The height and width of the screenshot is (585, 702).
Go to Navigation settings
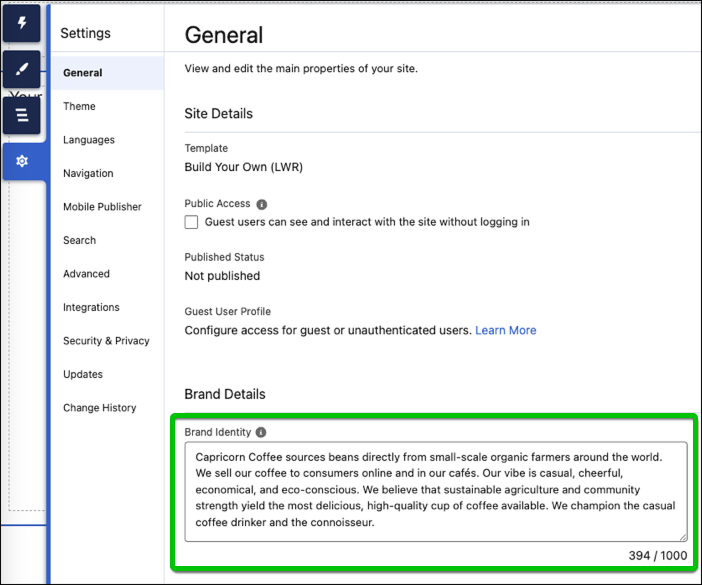tap(108, 174)
